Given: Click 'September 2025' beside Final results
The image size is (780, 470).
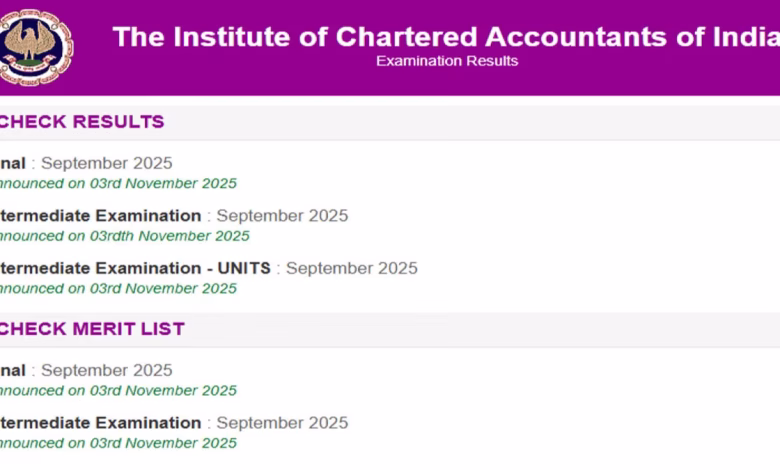Looking at the screenshot, I should (106, 163).
